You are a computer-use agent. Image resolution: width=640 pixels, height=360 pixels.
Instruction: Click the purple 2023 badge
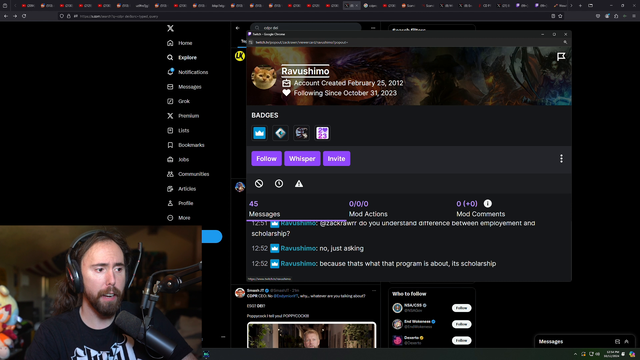pos(322,133)
